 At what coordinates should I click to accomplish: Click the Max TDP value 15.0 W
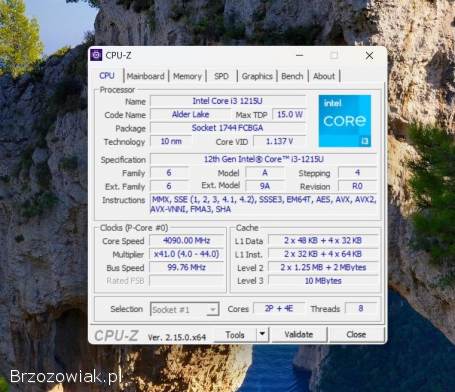coord(289,115)
